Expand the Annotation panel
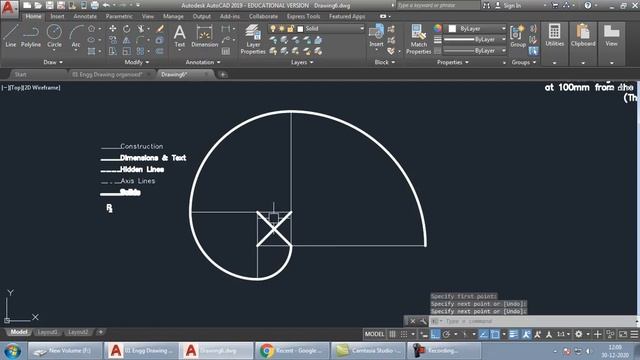The image size is (640, 360). (x=203, y=62)
